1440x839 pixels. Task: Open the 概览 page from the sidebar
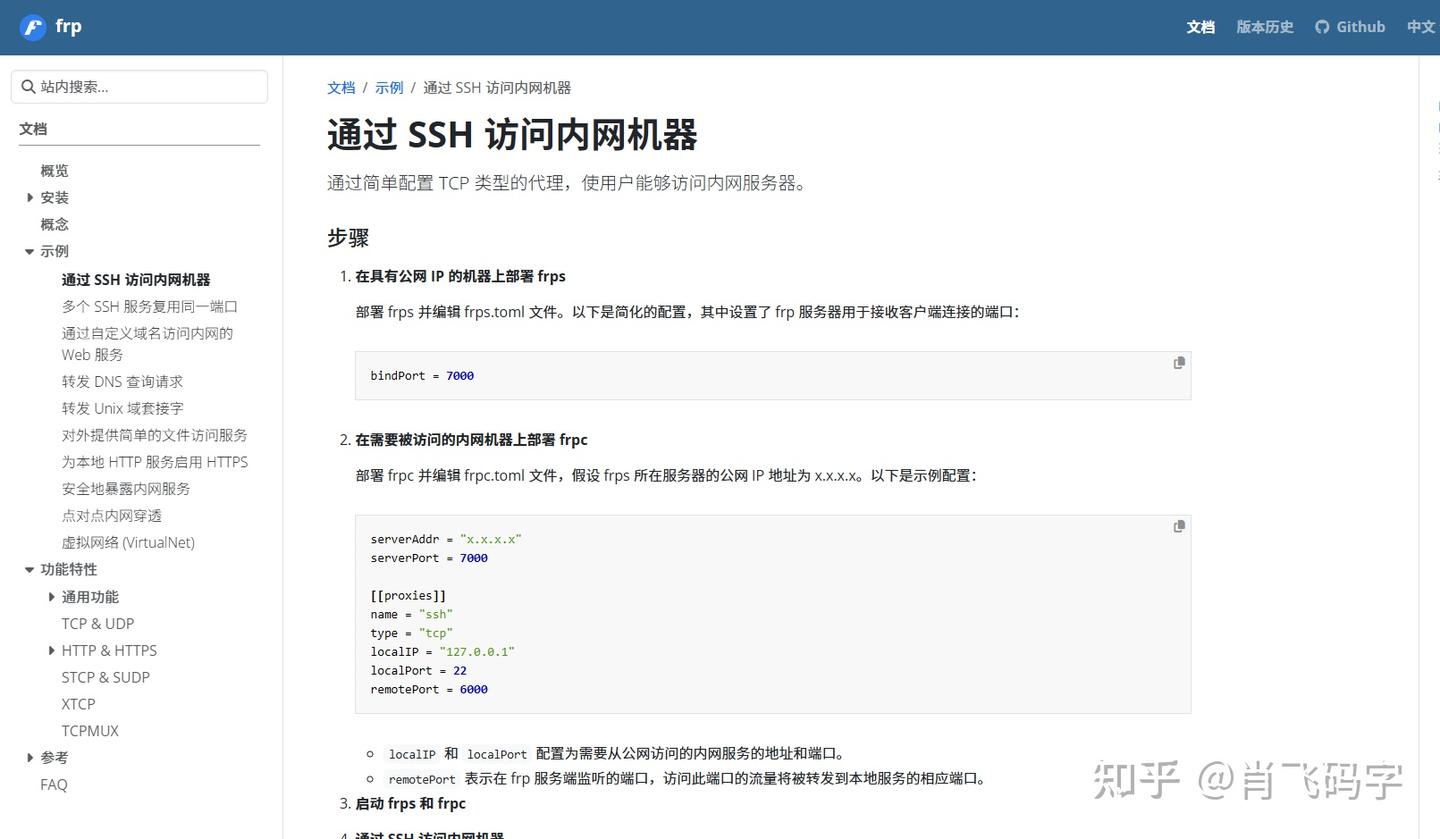click(x=54, y=170)
